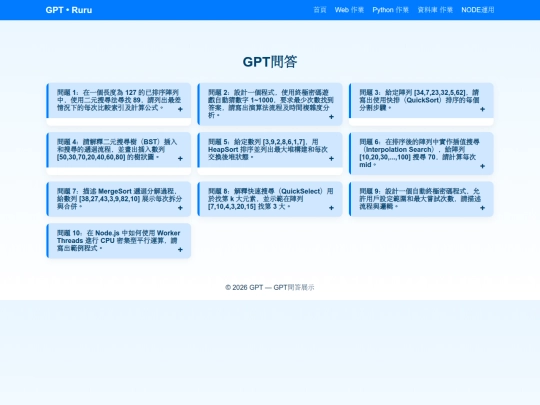Expand question 7 plus icon about MergeSort

pyautogui.click(x=180, y=208)
